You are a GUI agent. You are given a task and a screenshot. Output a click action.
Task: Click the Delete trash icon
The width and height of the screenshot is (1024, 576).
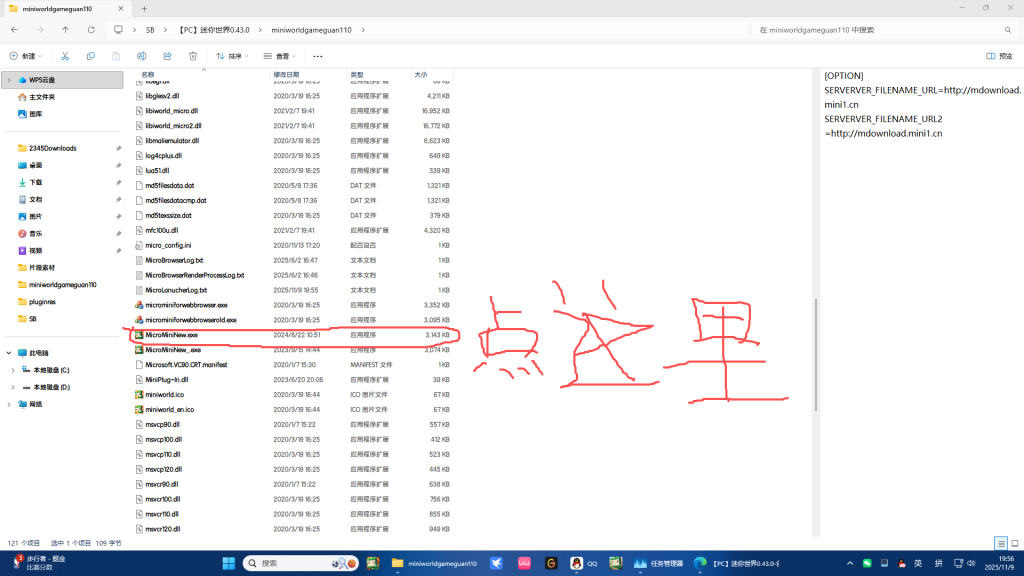(192, 56)
